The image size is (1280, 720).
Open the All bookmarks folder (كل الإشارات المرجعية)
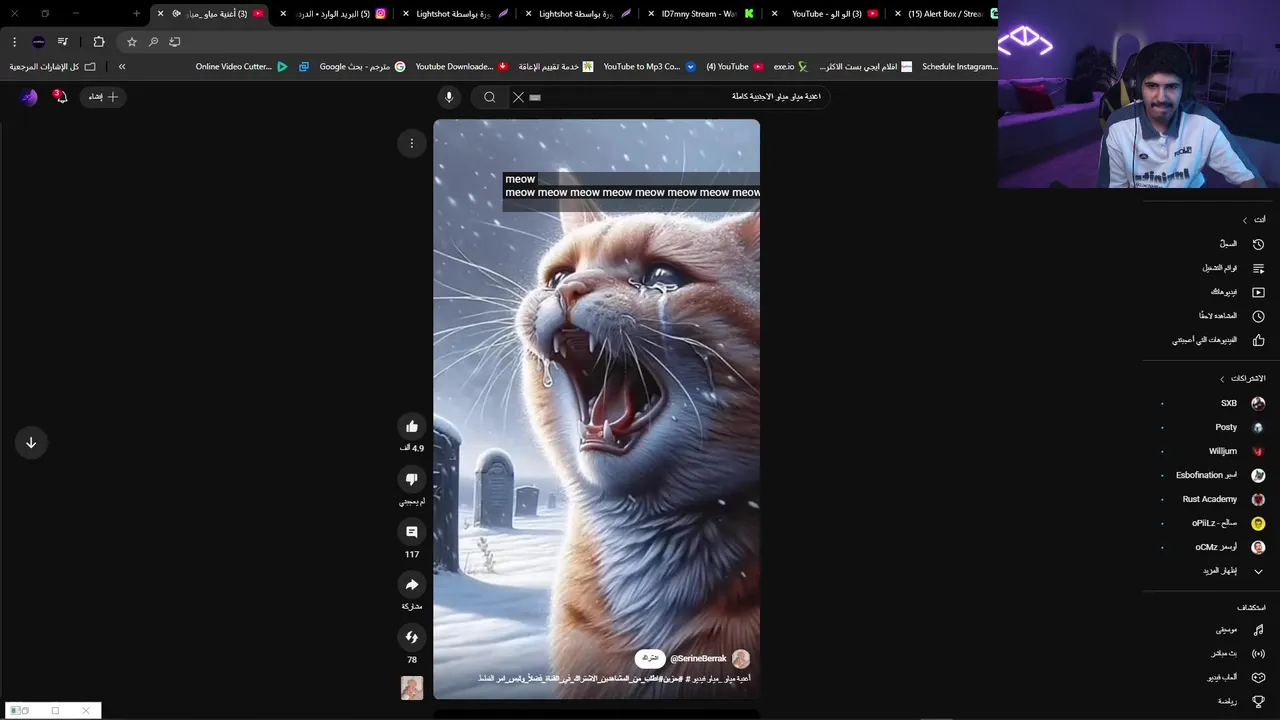tap(52, 67)
